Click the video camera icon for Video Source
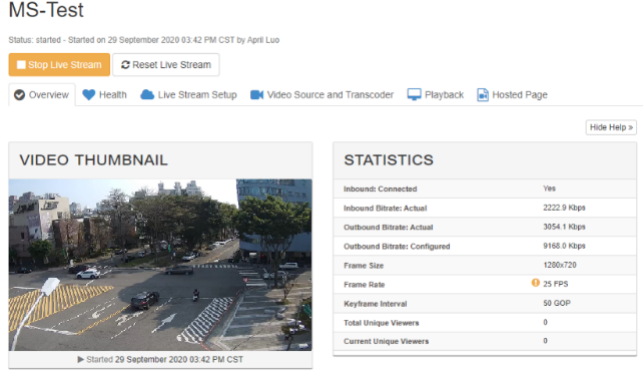 pos(257,95)
